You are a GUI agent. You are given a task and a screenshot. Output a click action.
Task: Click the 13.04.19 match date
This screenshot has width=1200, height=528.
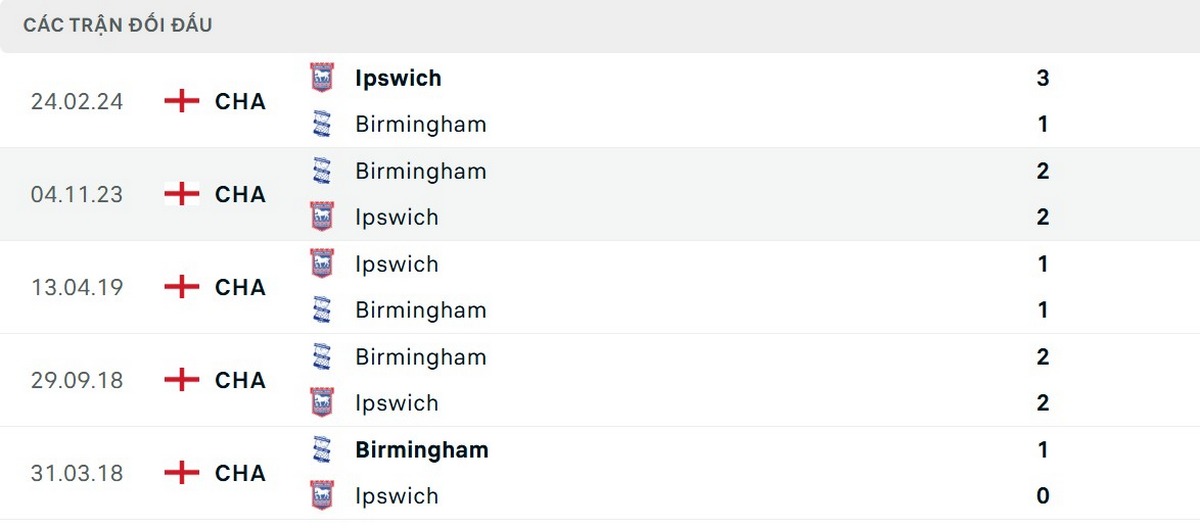click(77, 287)
